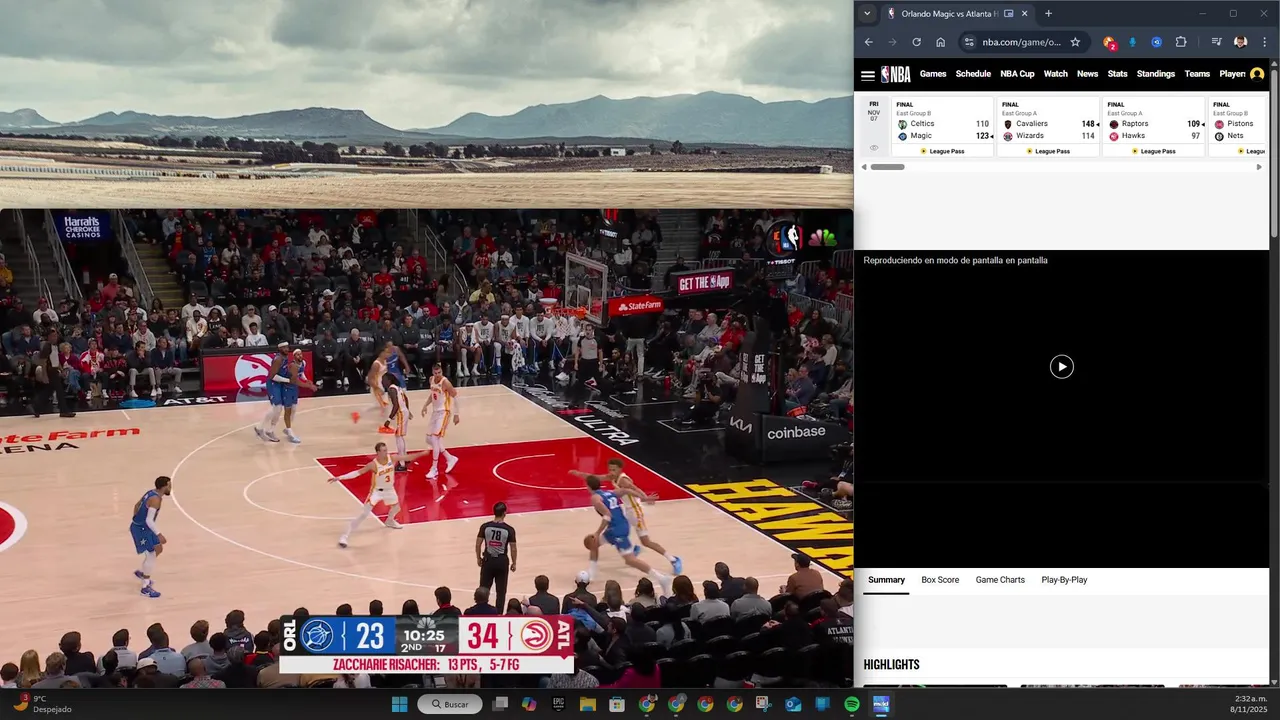Open the Windows Start menu
Viewport: 1280px width, 720px height.
399,704
